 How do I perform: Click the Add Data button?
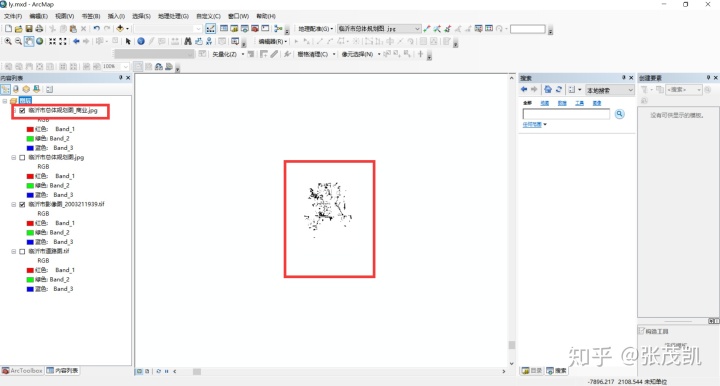[120, 29]
